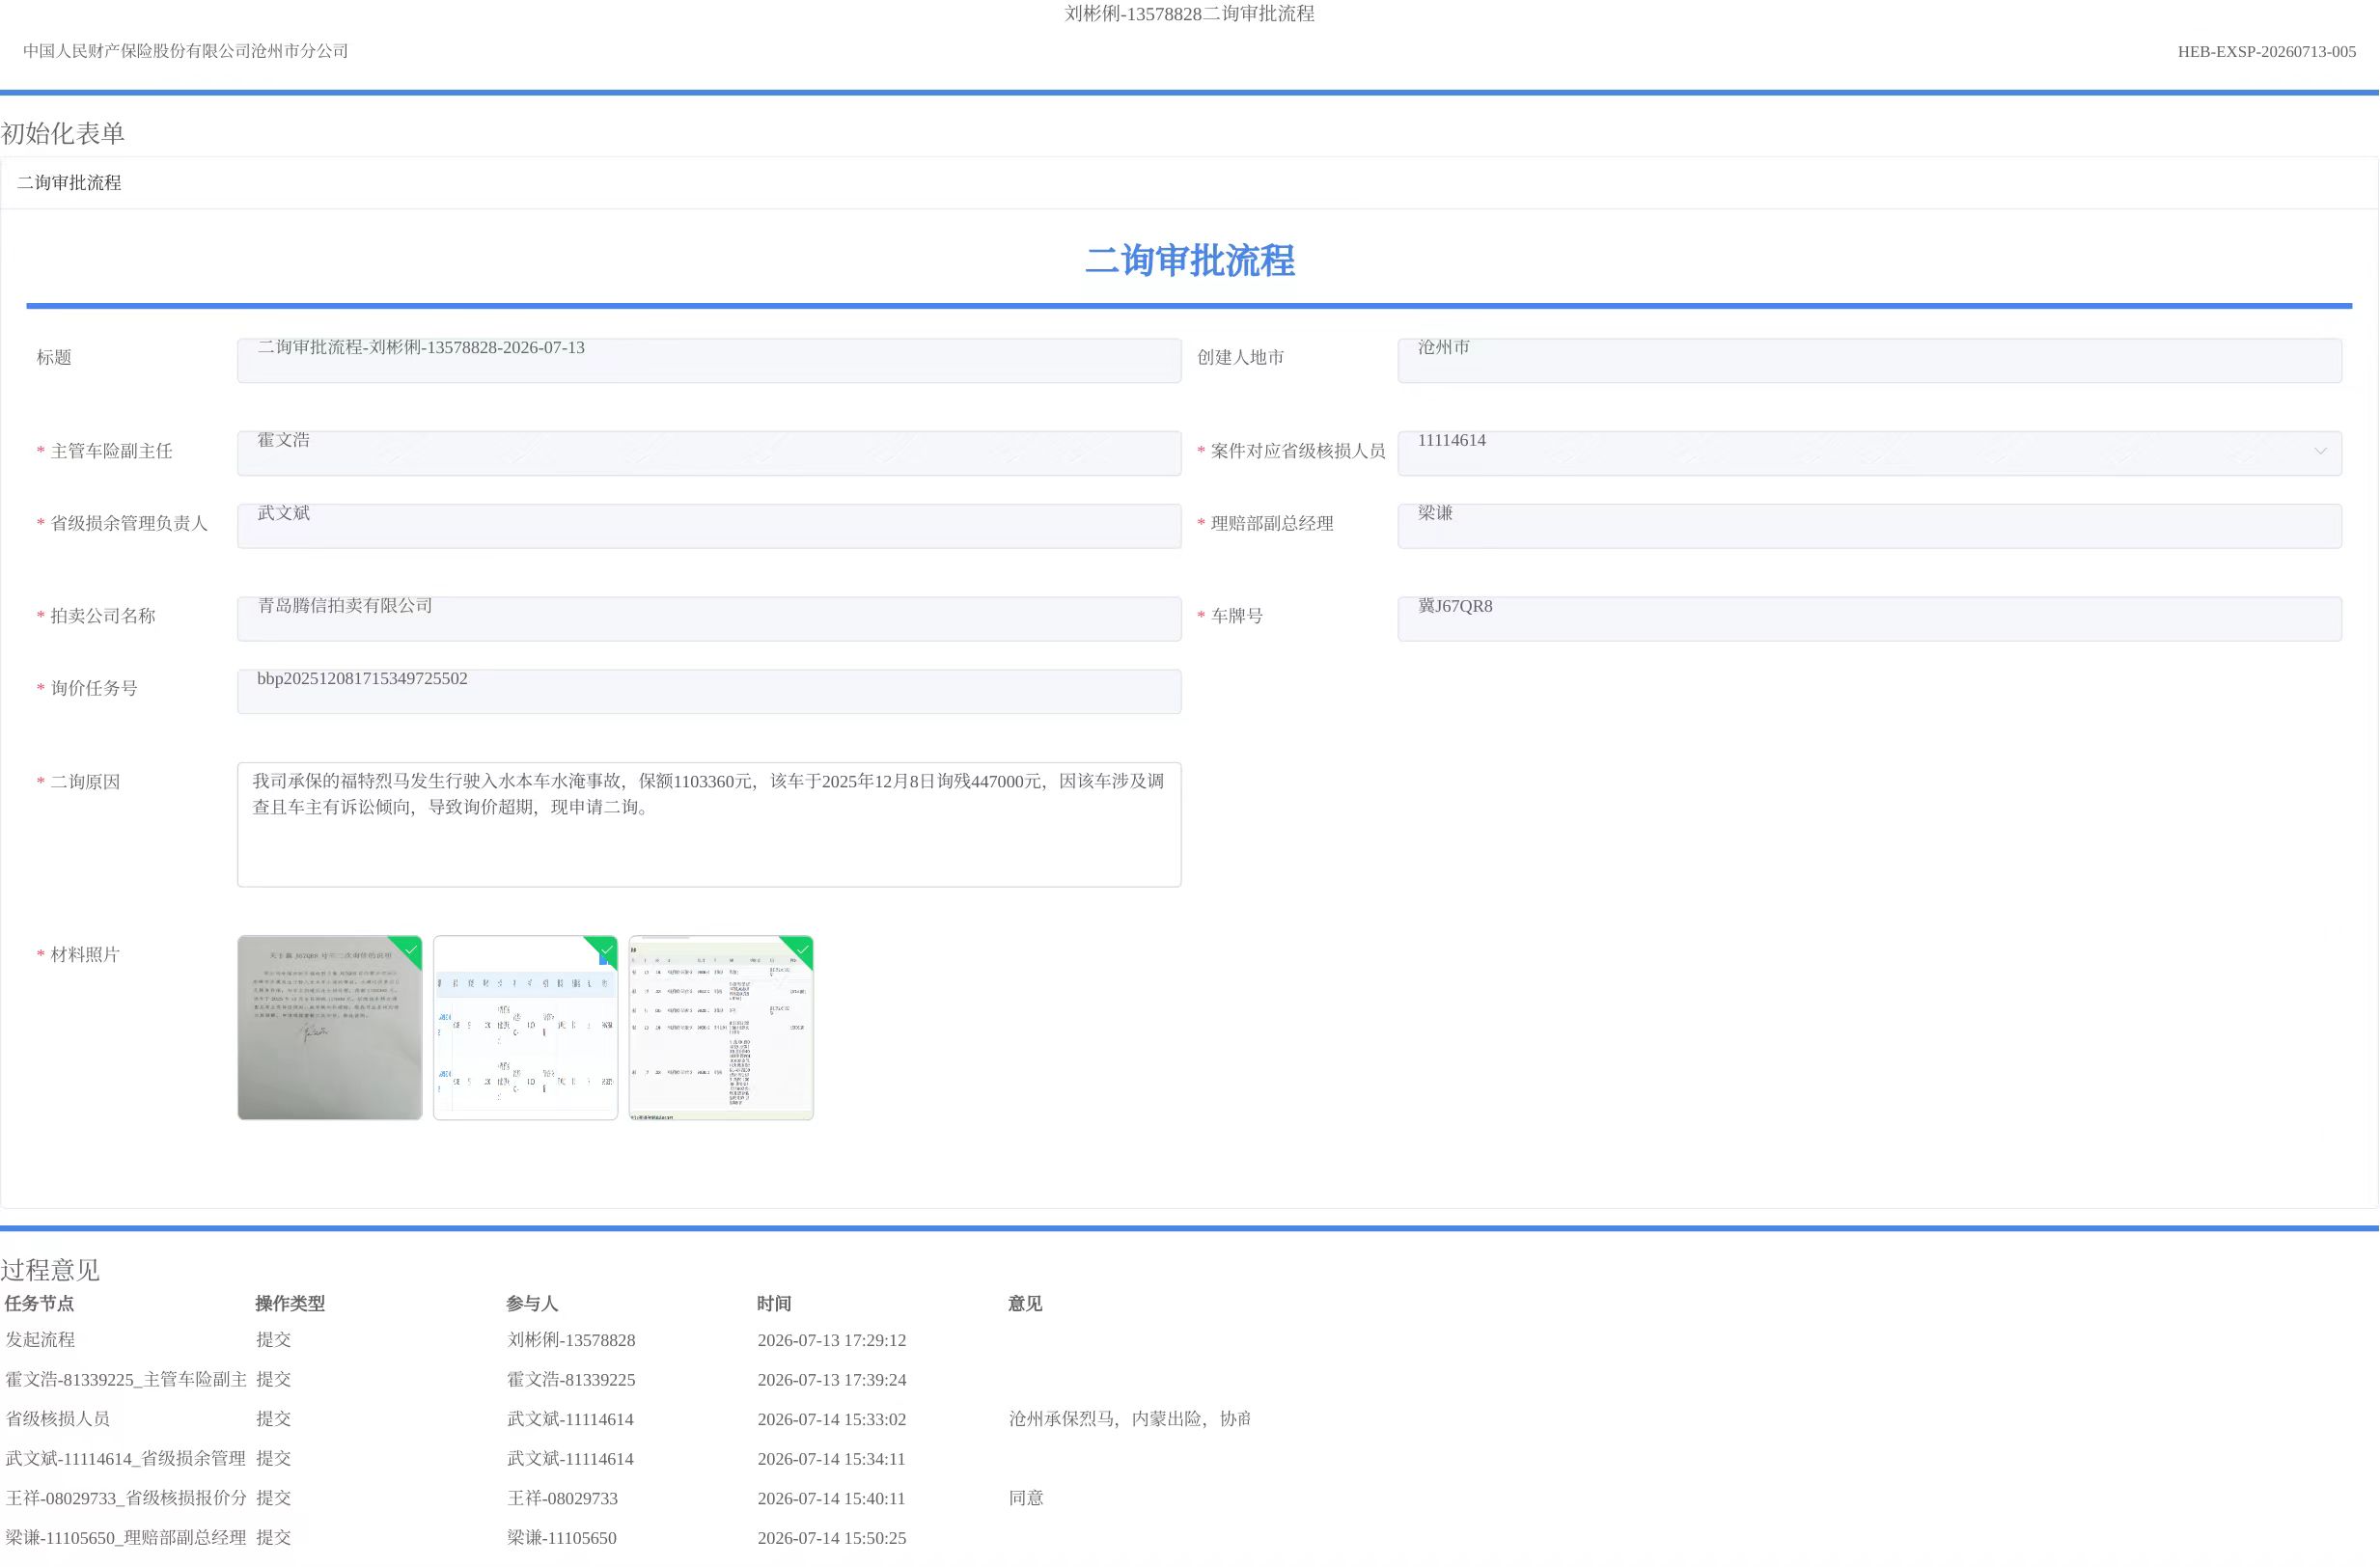Open the middle table screenshot thumbnail
2380x1567 pixels.
coord(526,1028)
